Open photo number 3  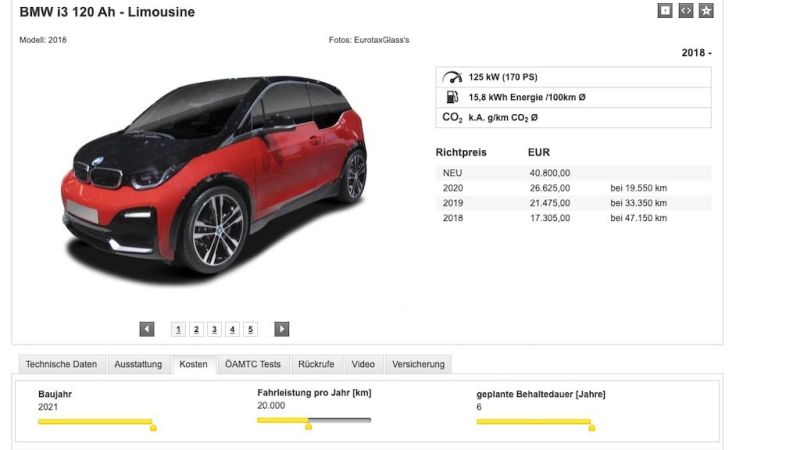pyautogui.click(x=214, y=329)
